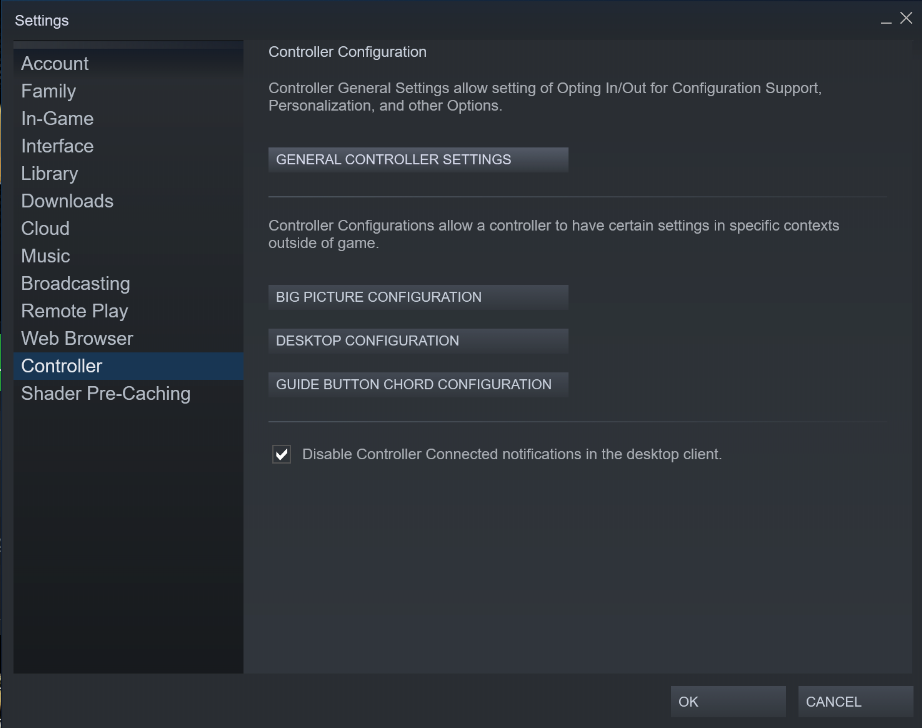Open Music settings

pos(45,256)
